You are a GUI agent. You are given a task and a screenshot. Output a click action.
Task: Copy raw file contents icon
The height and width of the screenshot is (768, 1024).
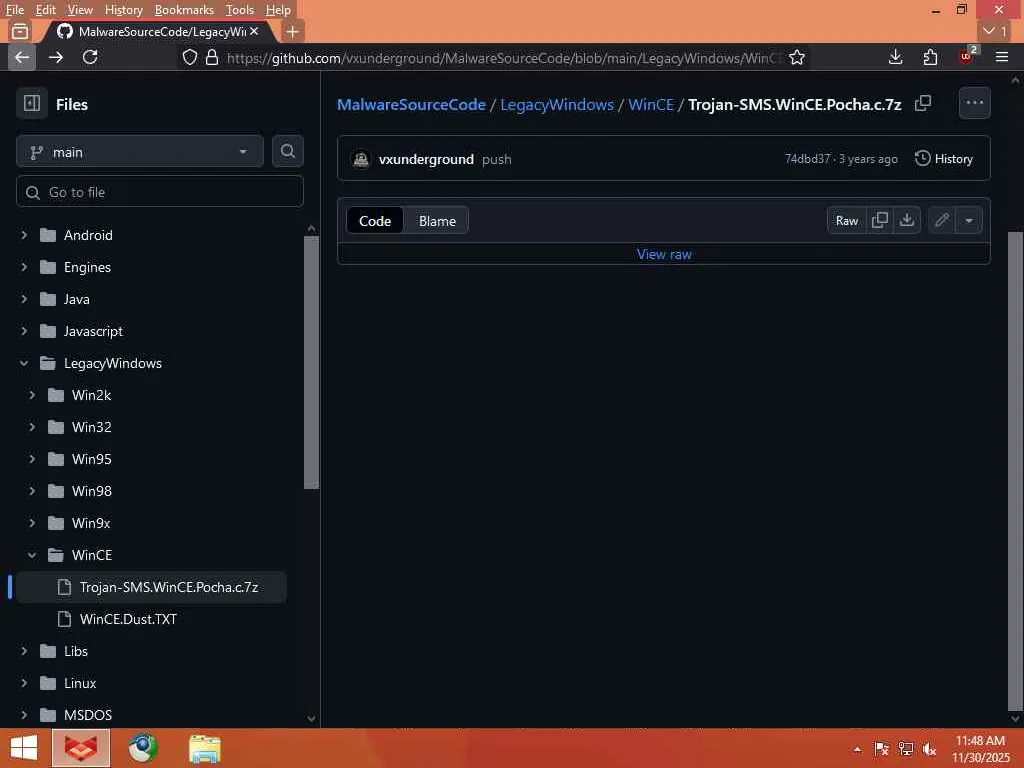click(x=880, y=220)
